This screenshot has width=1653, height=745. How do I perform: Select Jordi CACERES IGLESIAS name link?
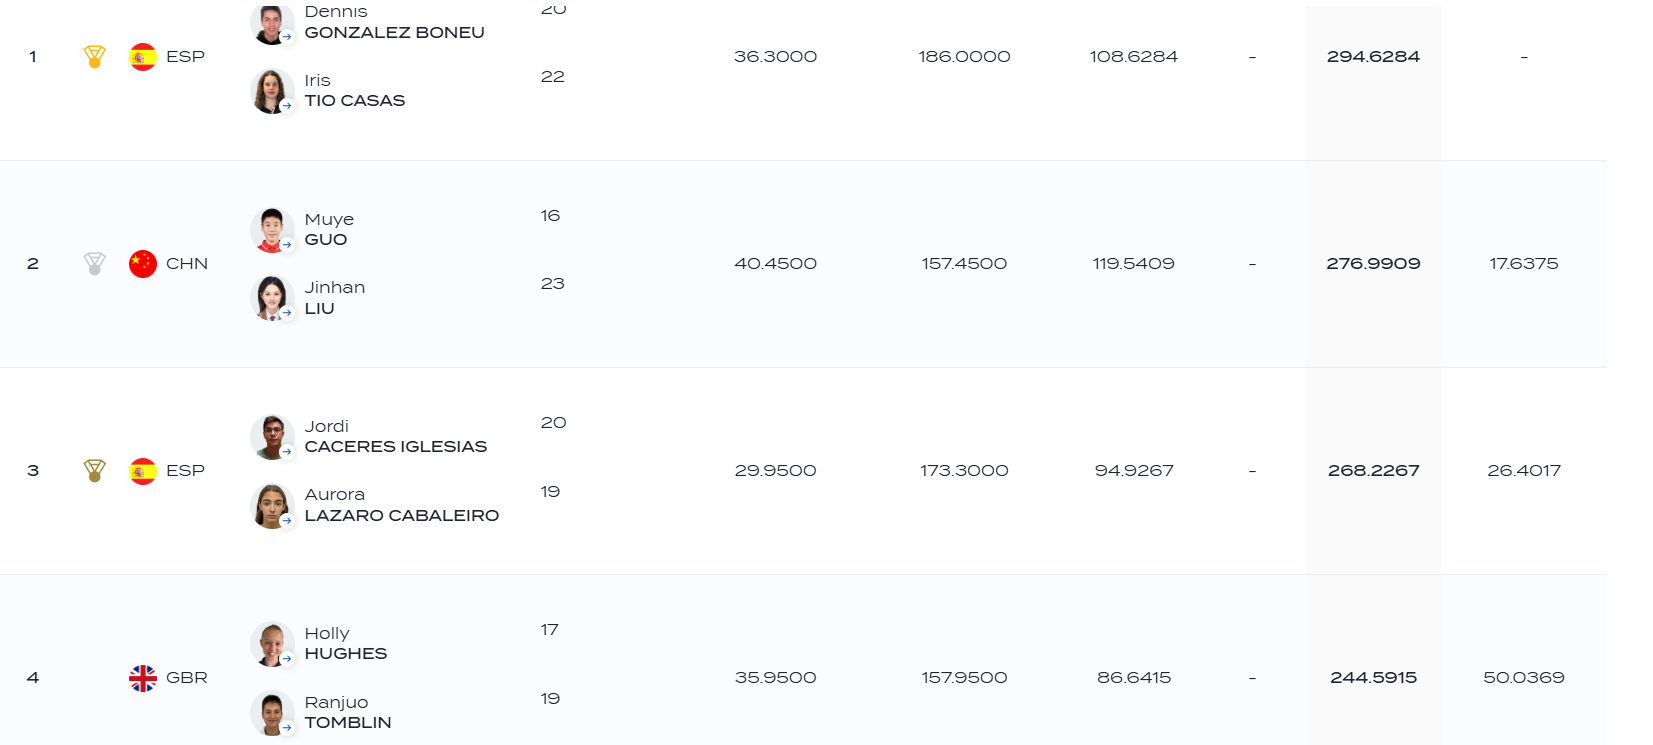coord(396,437)
